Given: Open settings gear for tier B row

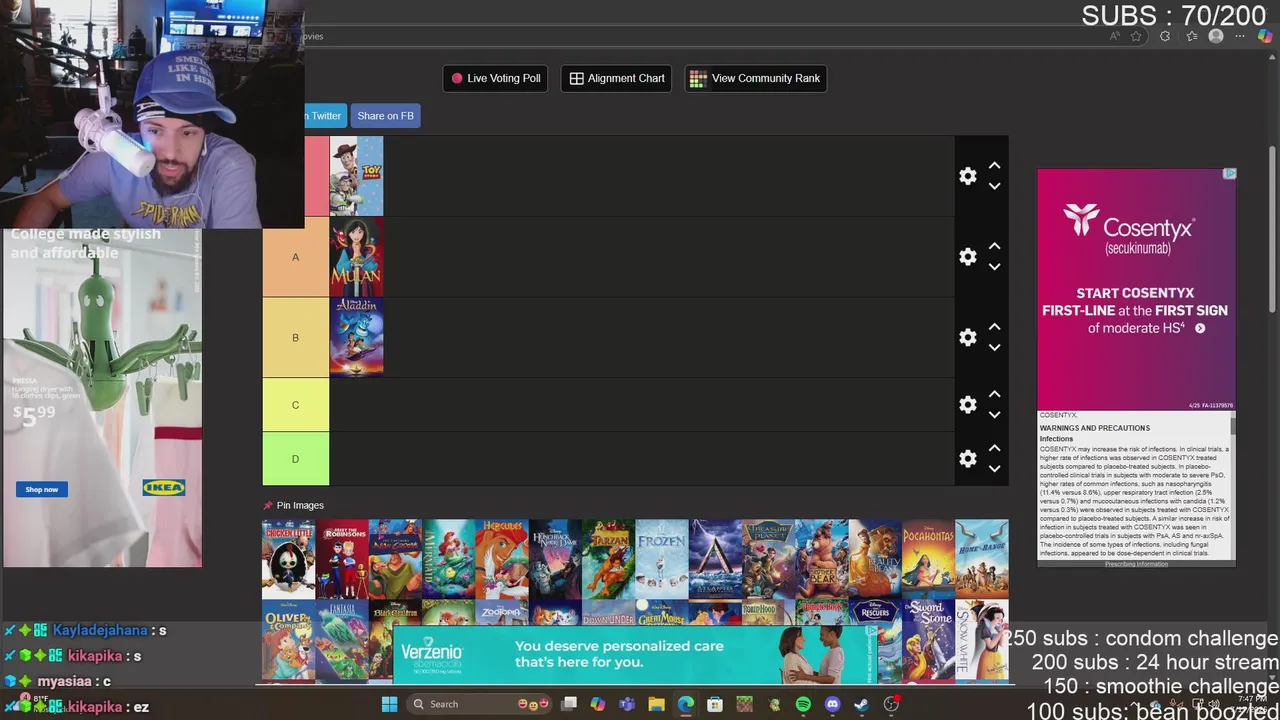Looking at the screenshot, I should (x=967, y=338).
